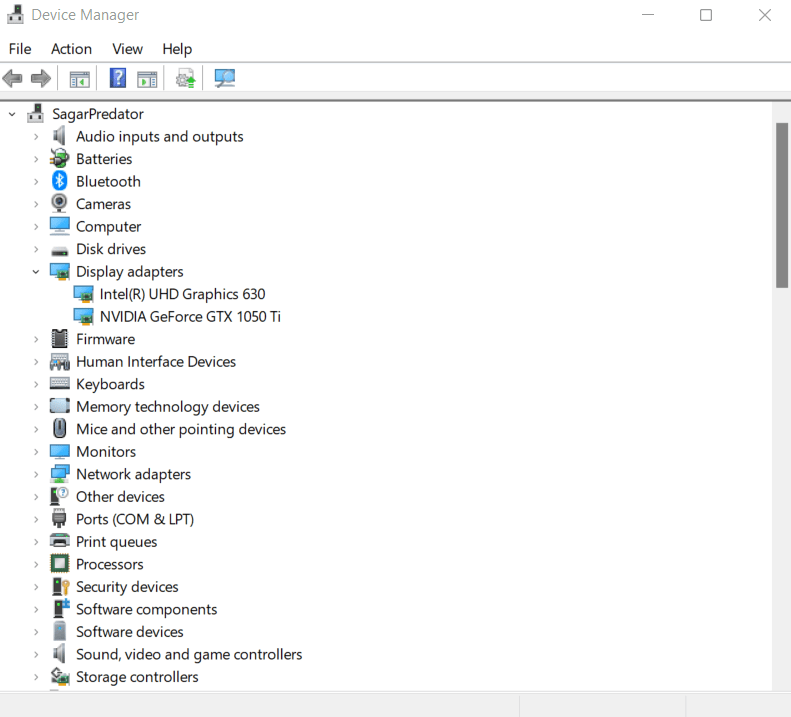791x717 pixels.
Task: Open the Action menu
Action: coord(71,49)
